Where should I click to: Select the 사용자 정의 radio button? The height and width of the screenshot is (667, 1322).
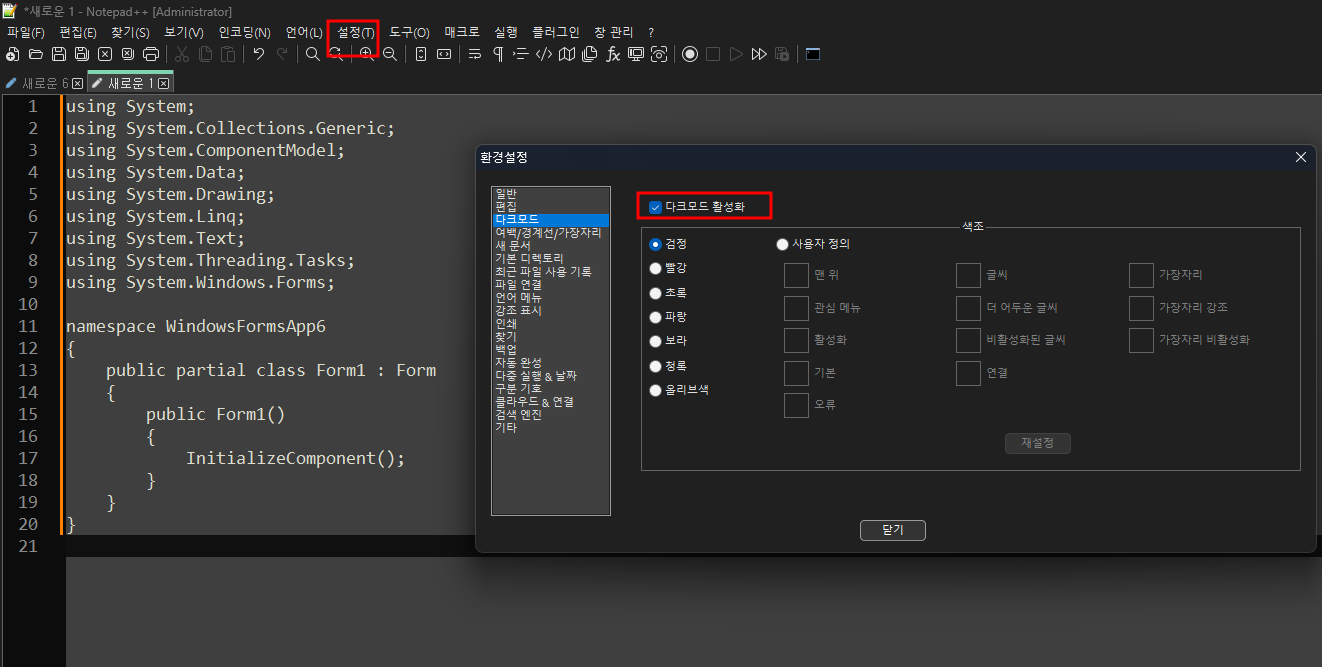[x=782, y=244]
